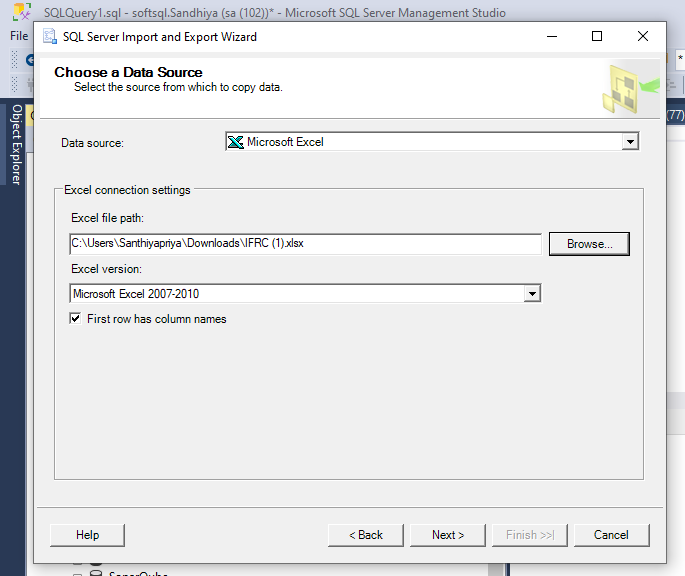Screen dimensions: 685x576
Task: Cancel the Import and Export Wizard
Action: point(611,535)
